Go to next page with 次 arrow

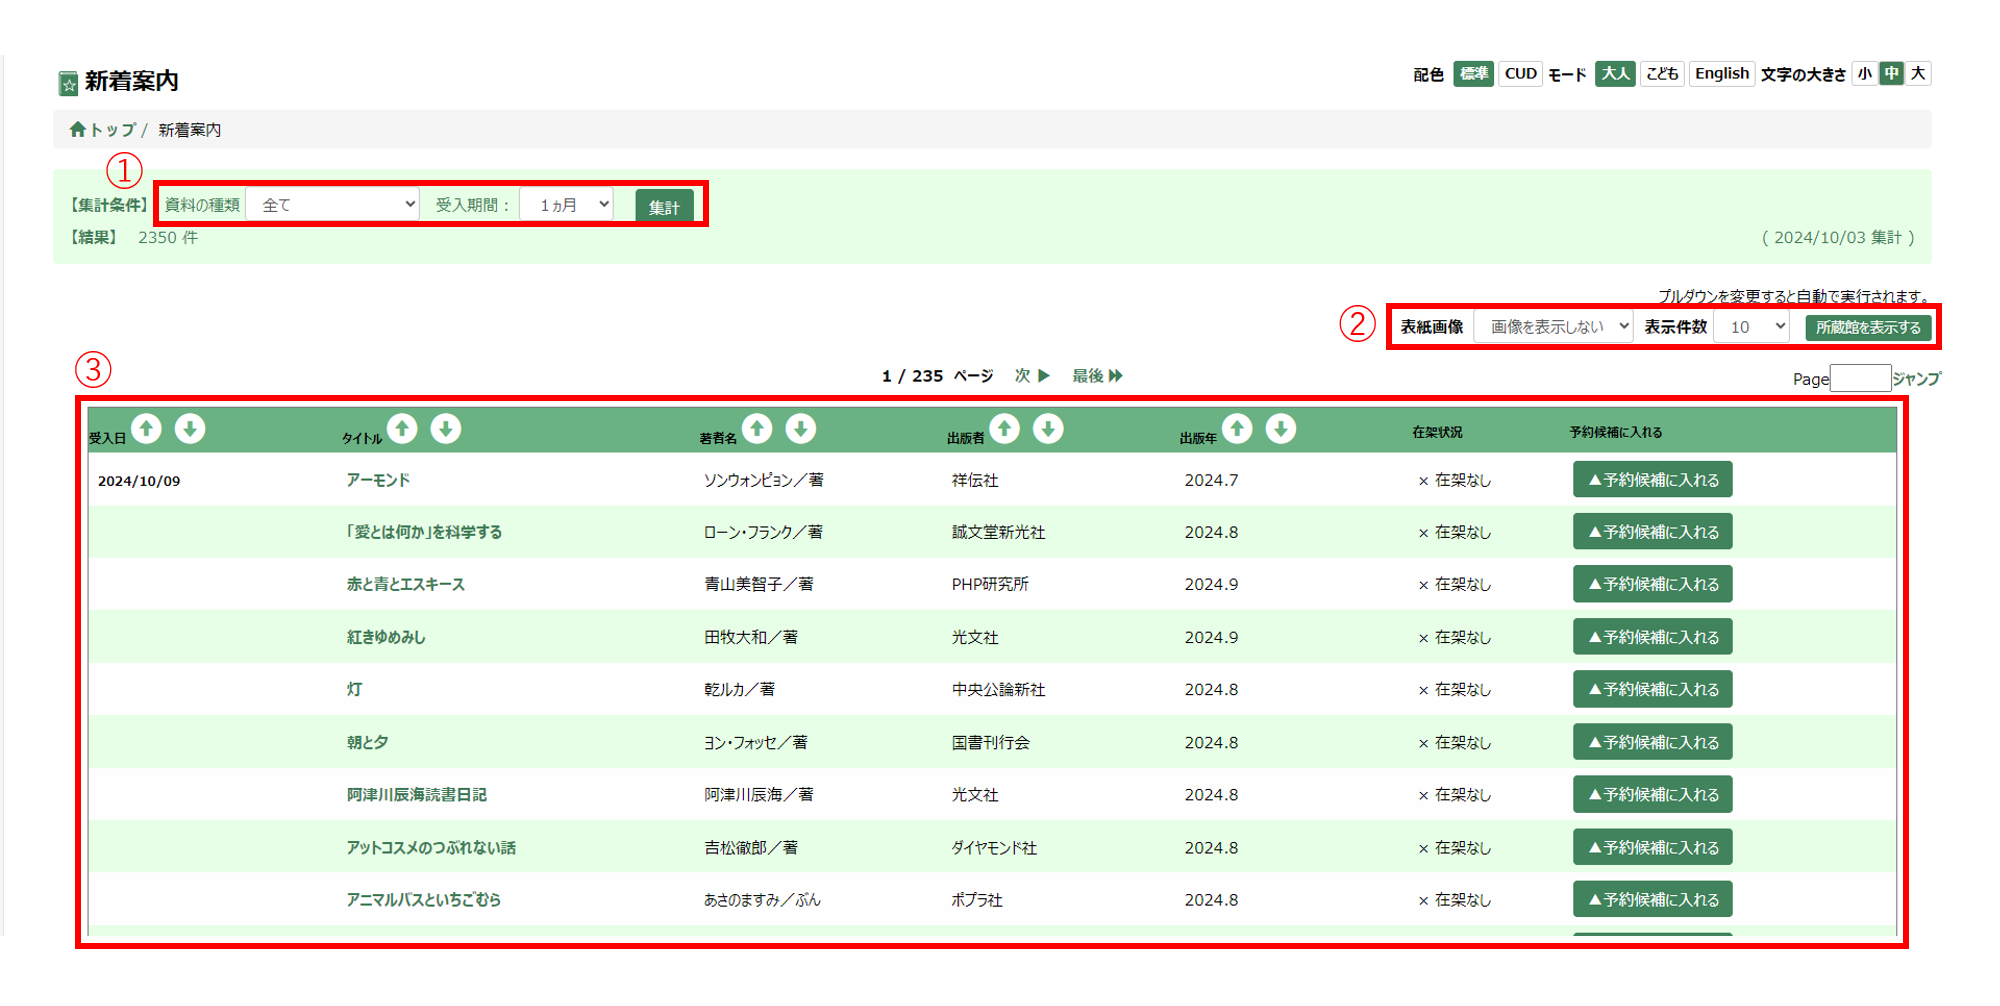(x=1031, y=375)
